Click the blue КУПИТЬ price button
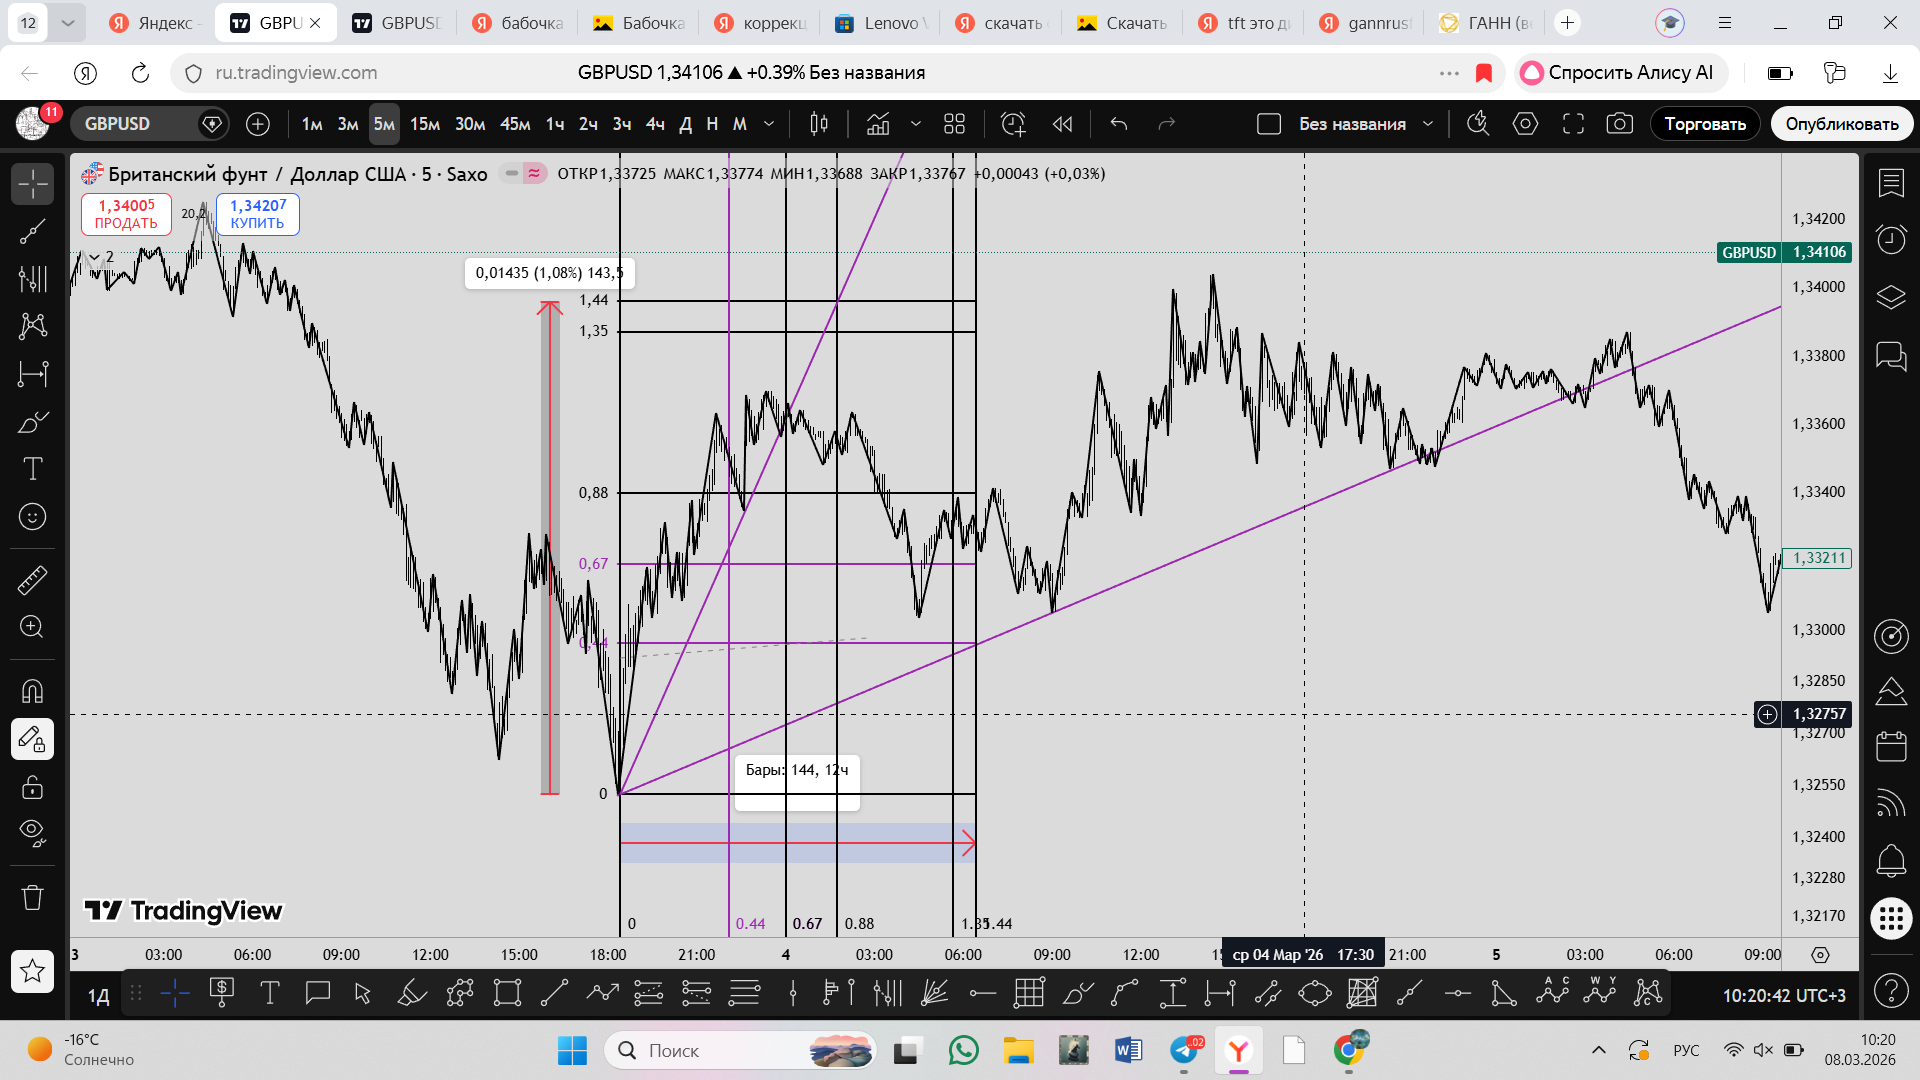The height and width of the screenshot is (1080, 1920). 258,214
